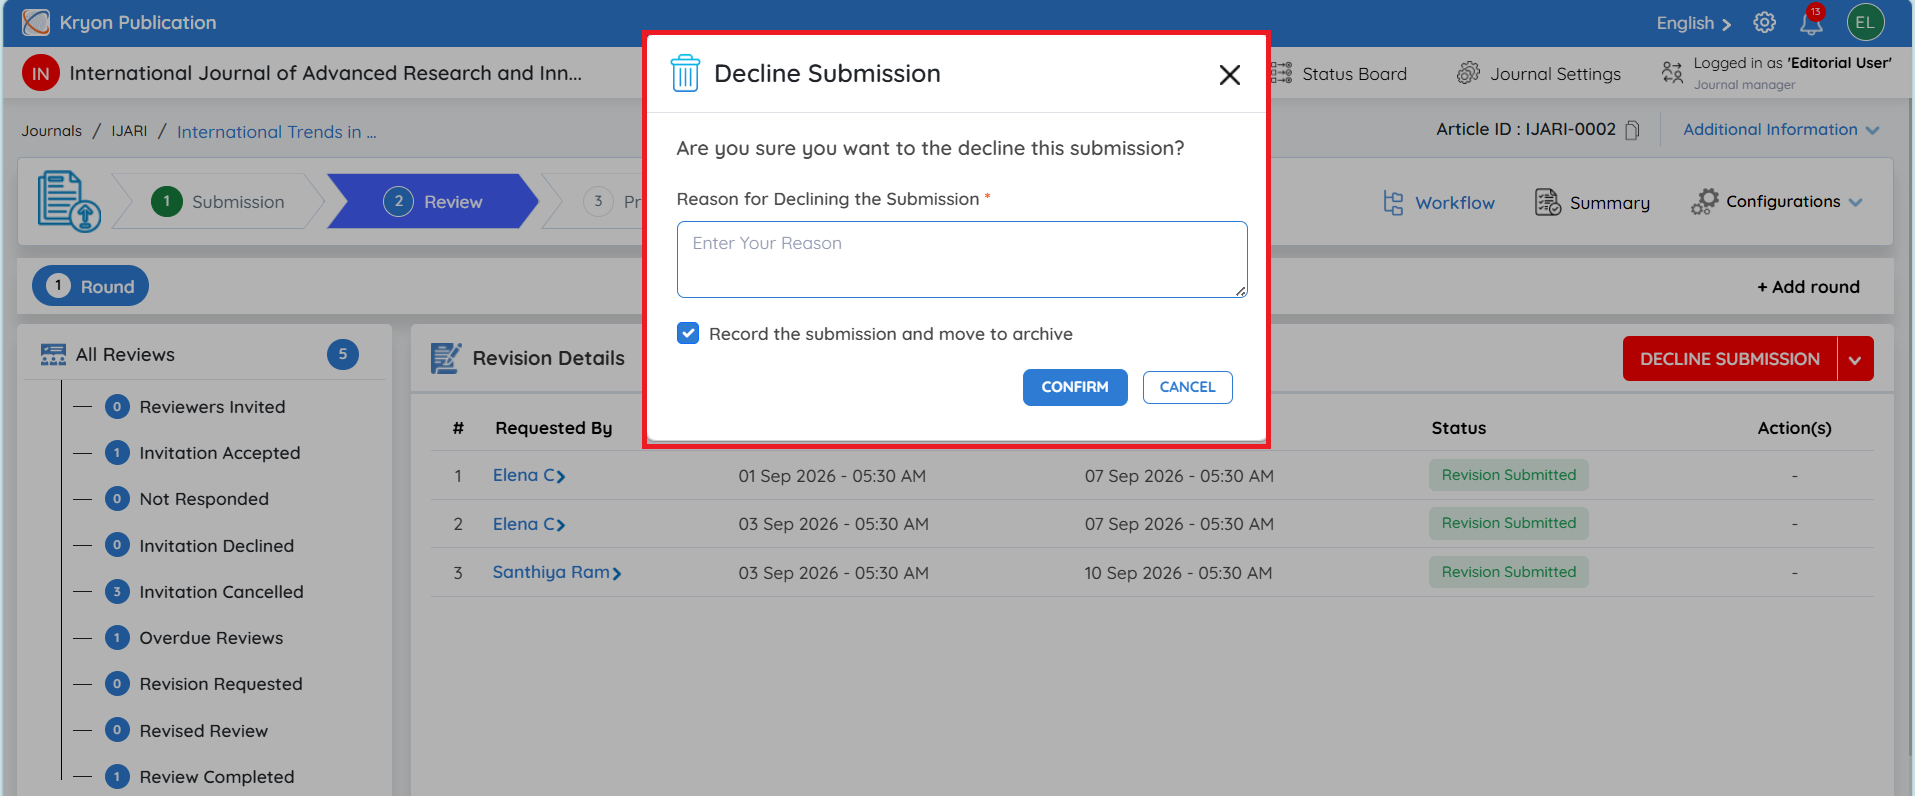Click the Workflow icon
The height and width of the screenshot is (796, 1915).
(x=1393, y=203)
